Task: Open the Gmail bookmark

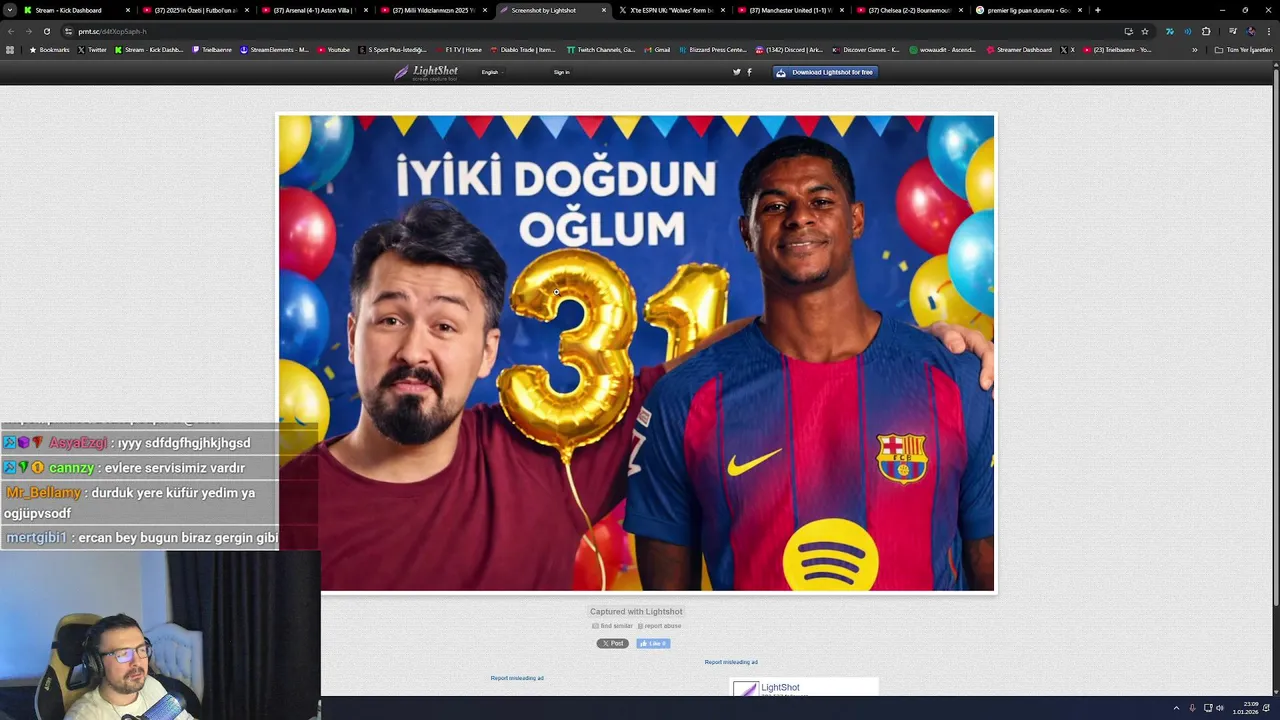Action: (657, 49)
